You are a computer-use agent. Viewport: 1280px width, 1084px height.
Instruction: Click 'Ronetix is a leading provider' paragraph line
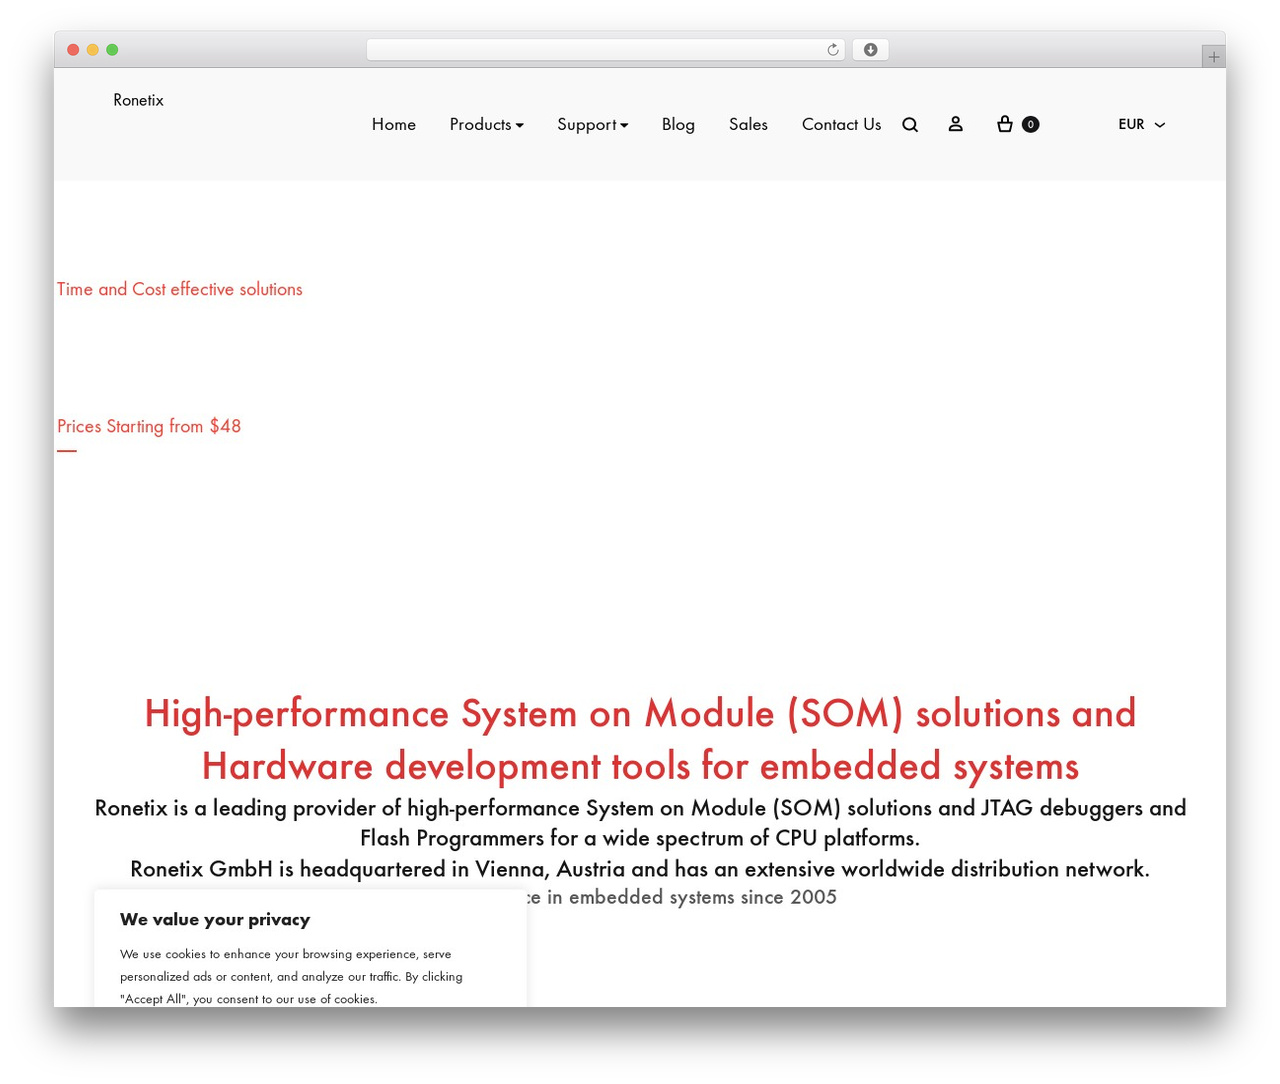pyautogui.click(x=640, y=822)
